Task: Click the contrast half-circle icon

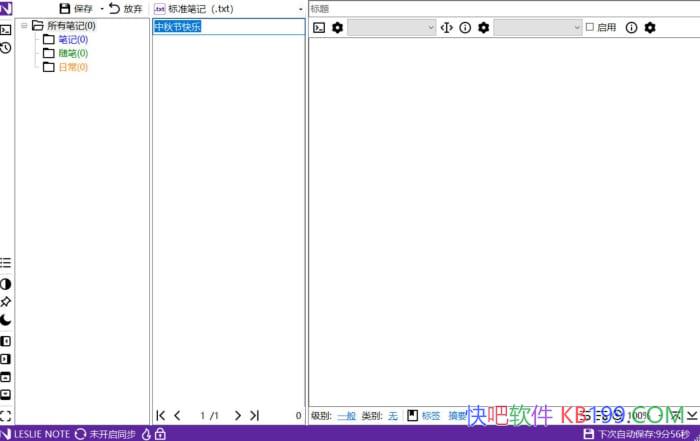Action: coord(6,284)
